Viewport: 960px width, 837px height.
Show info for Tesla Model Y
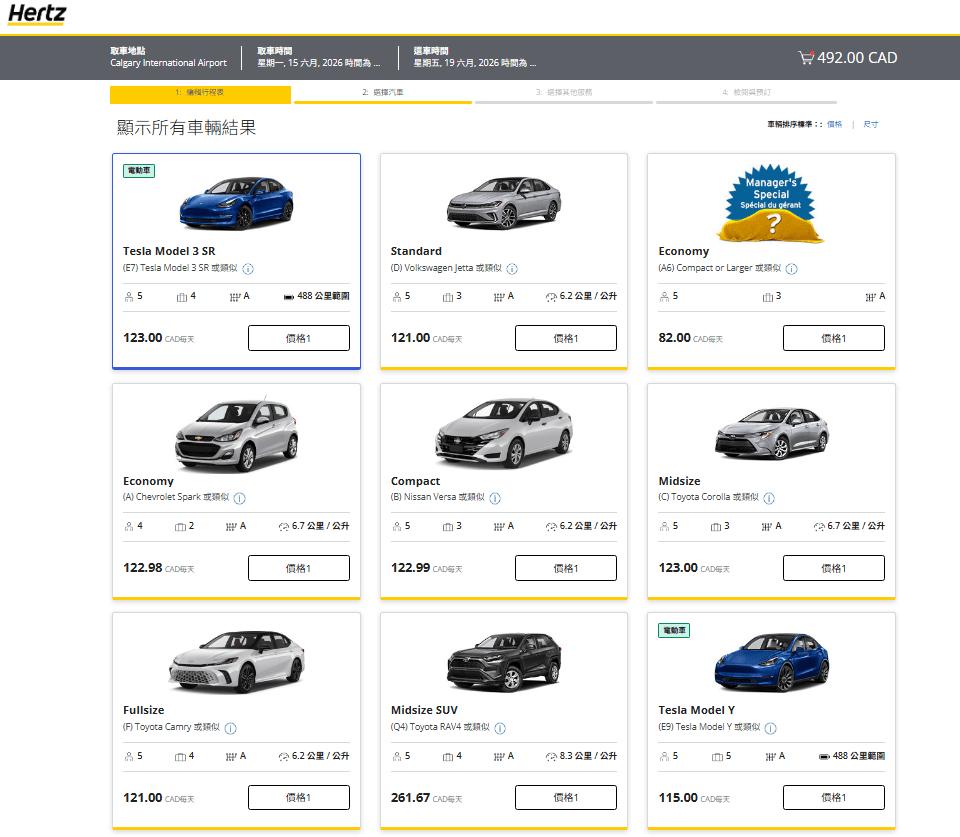click(x=771, y=728)
